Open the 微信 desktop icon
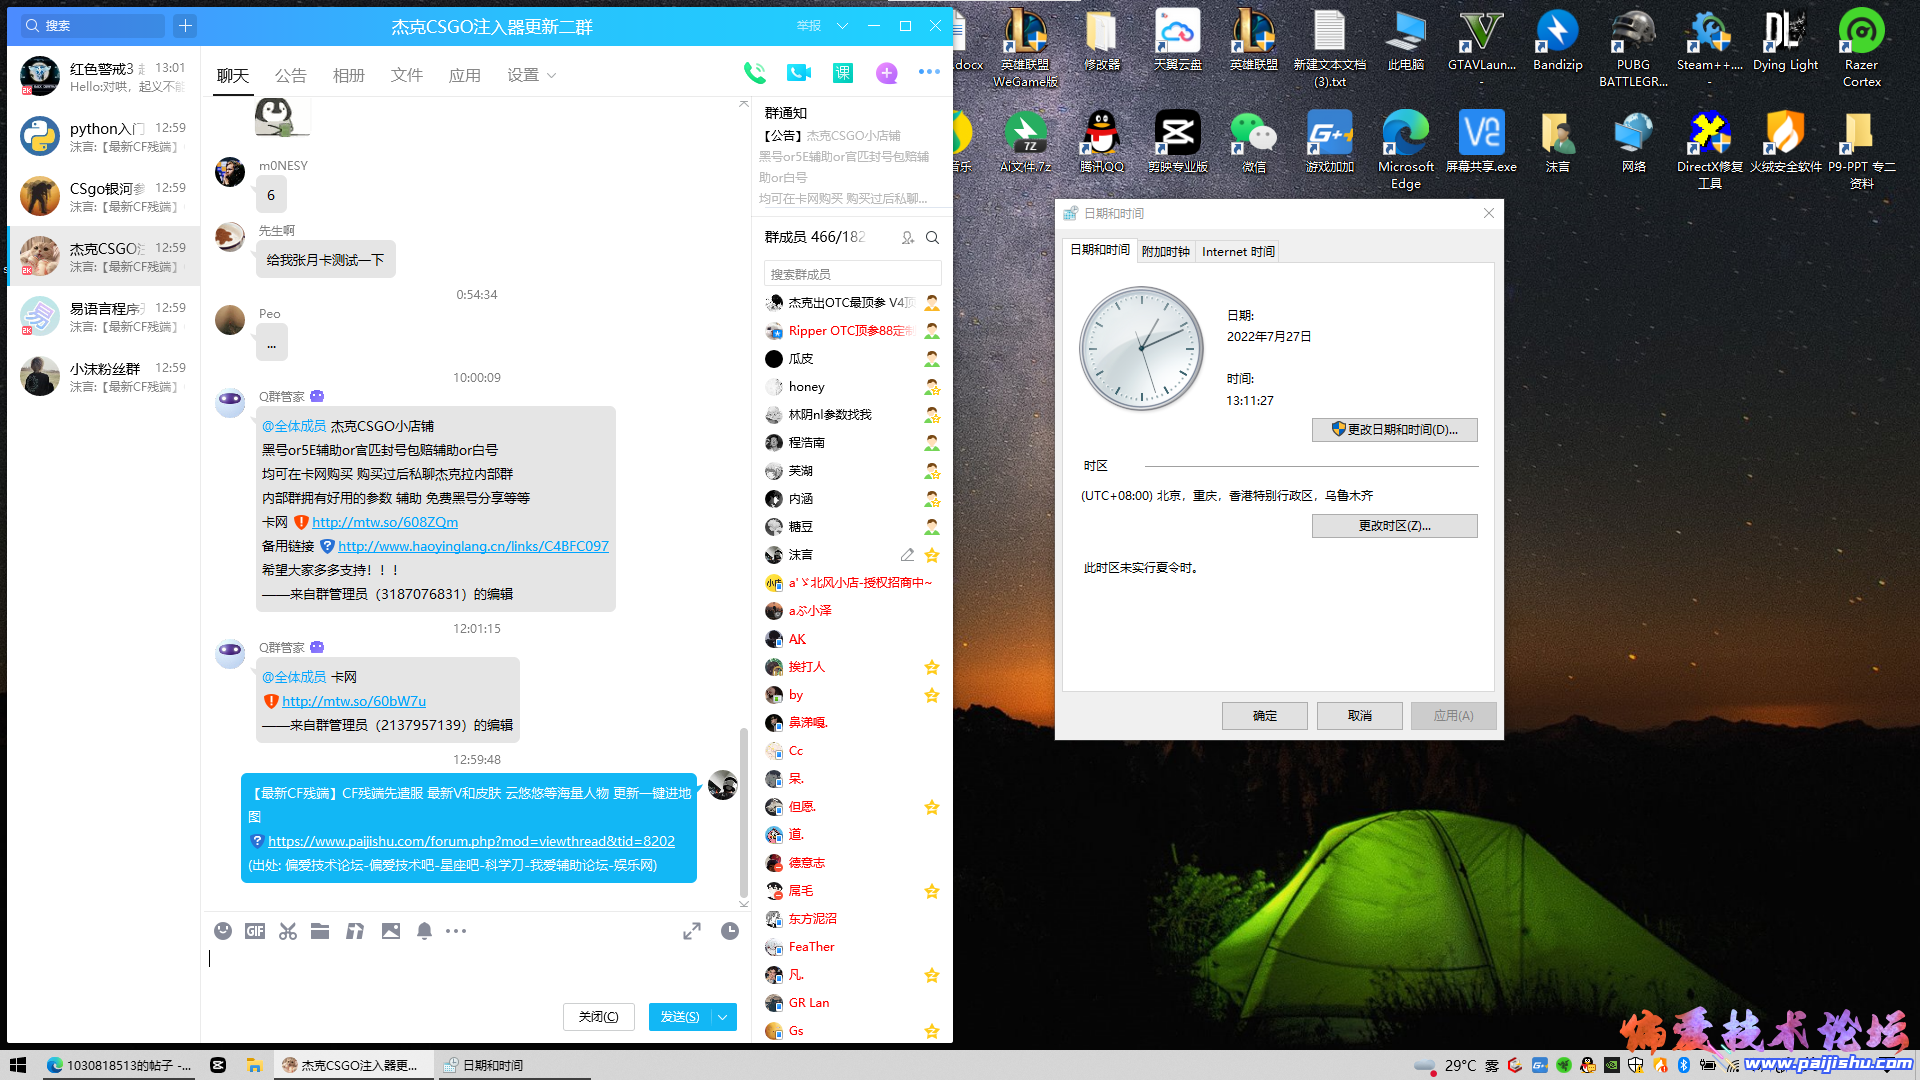 click(1254, 142)
